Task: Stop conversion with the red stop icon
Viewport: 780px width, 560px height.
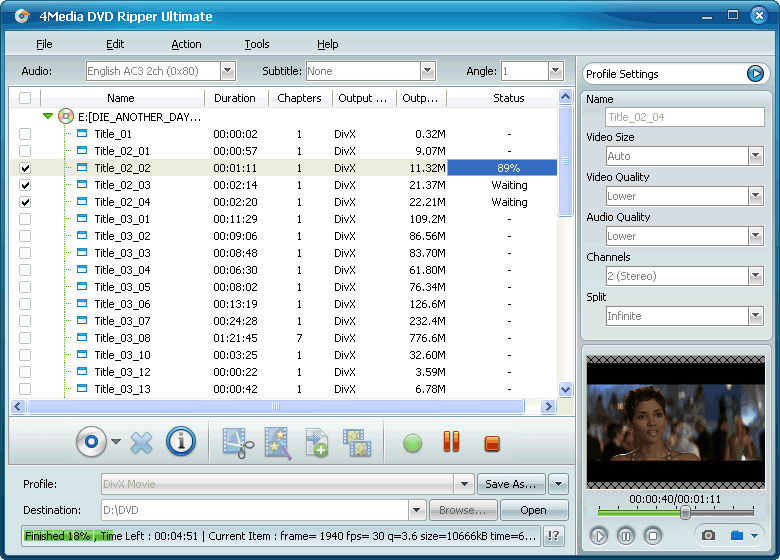Action: click(491, 442)
